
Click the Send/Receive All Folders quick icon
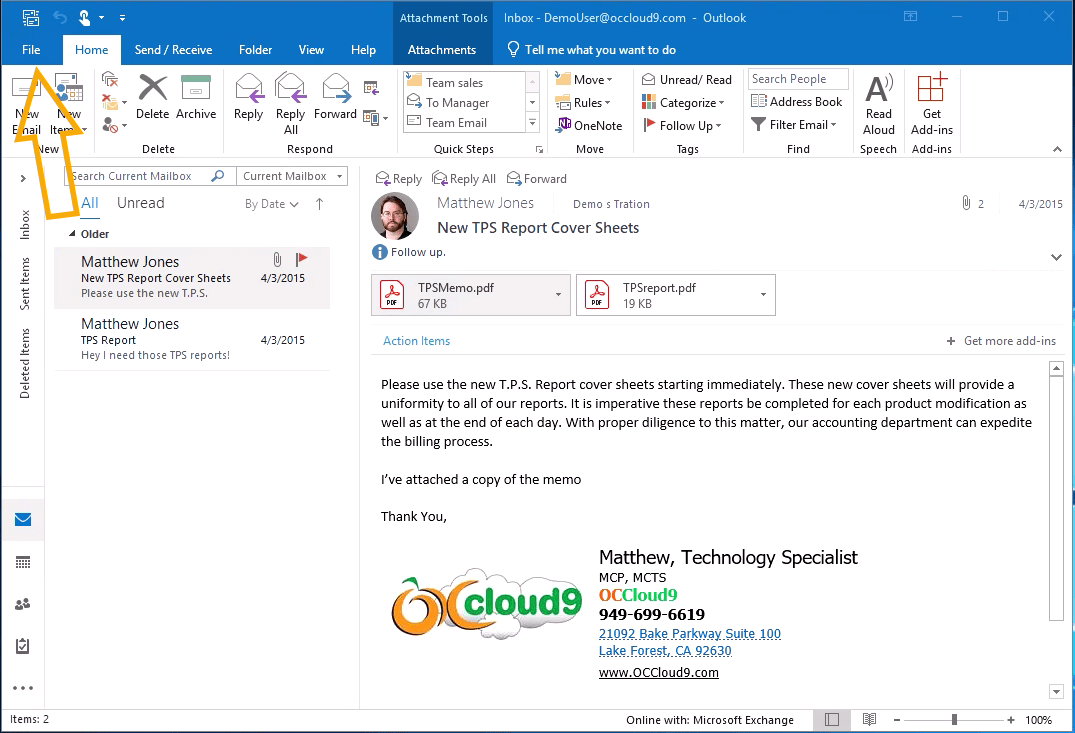tap(31, 17)
